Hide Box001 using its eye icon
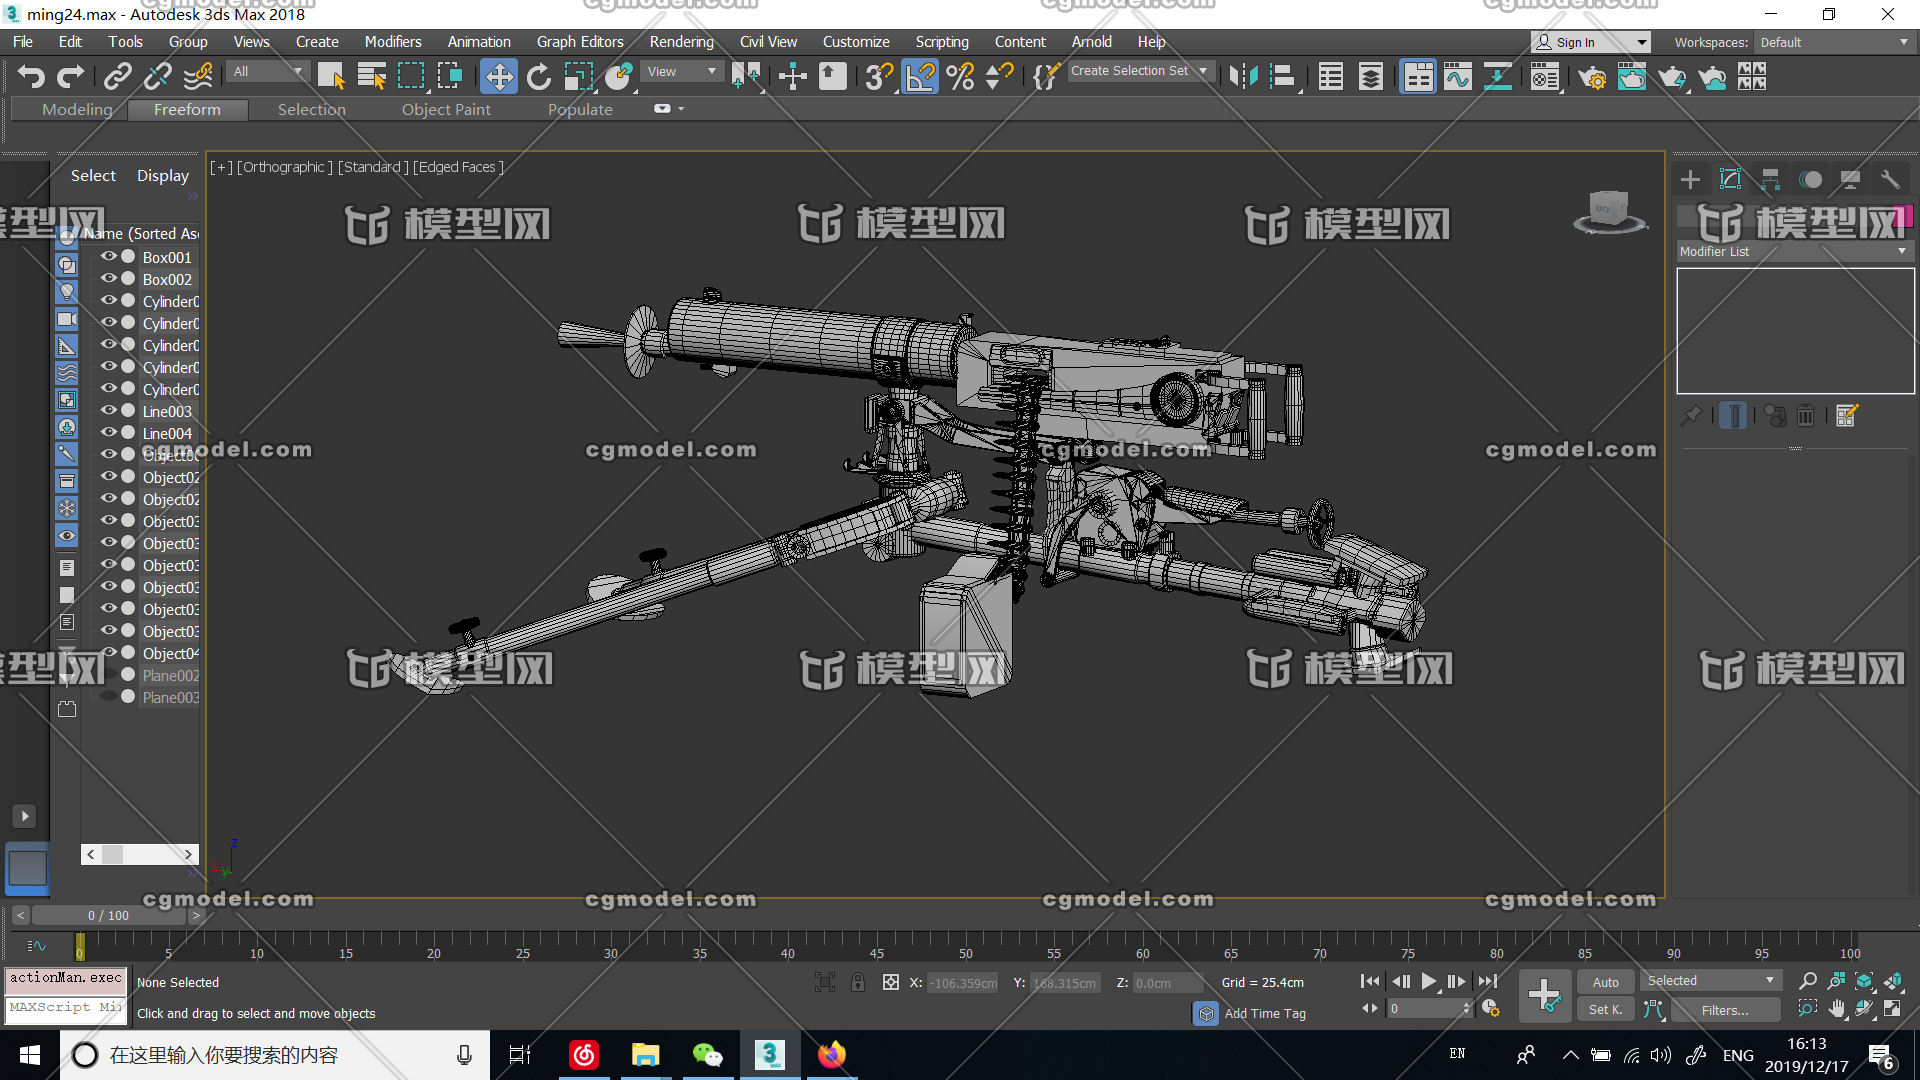This screenshot has height=1080, width=1920. (108, 256)
